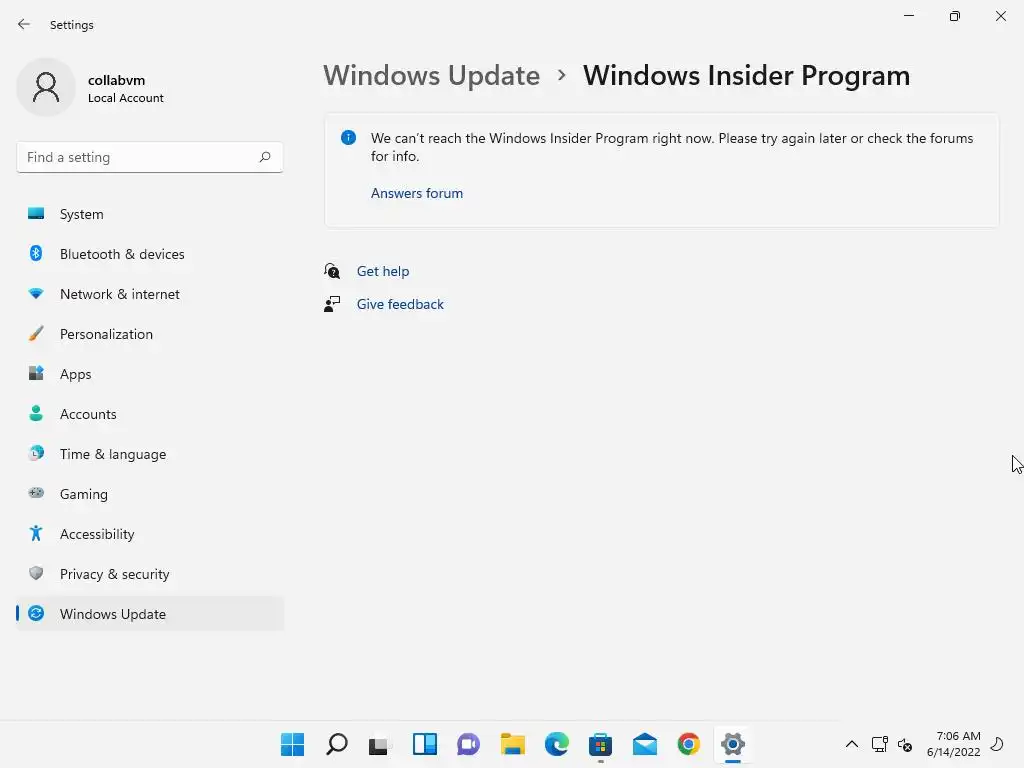Go back with the Settings back arrow
This screenshot has height=768, width=1024.
(x=24, y=24)
